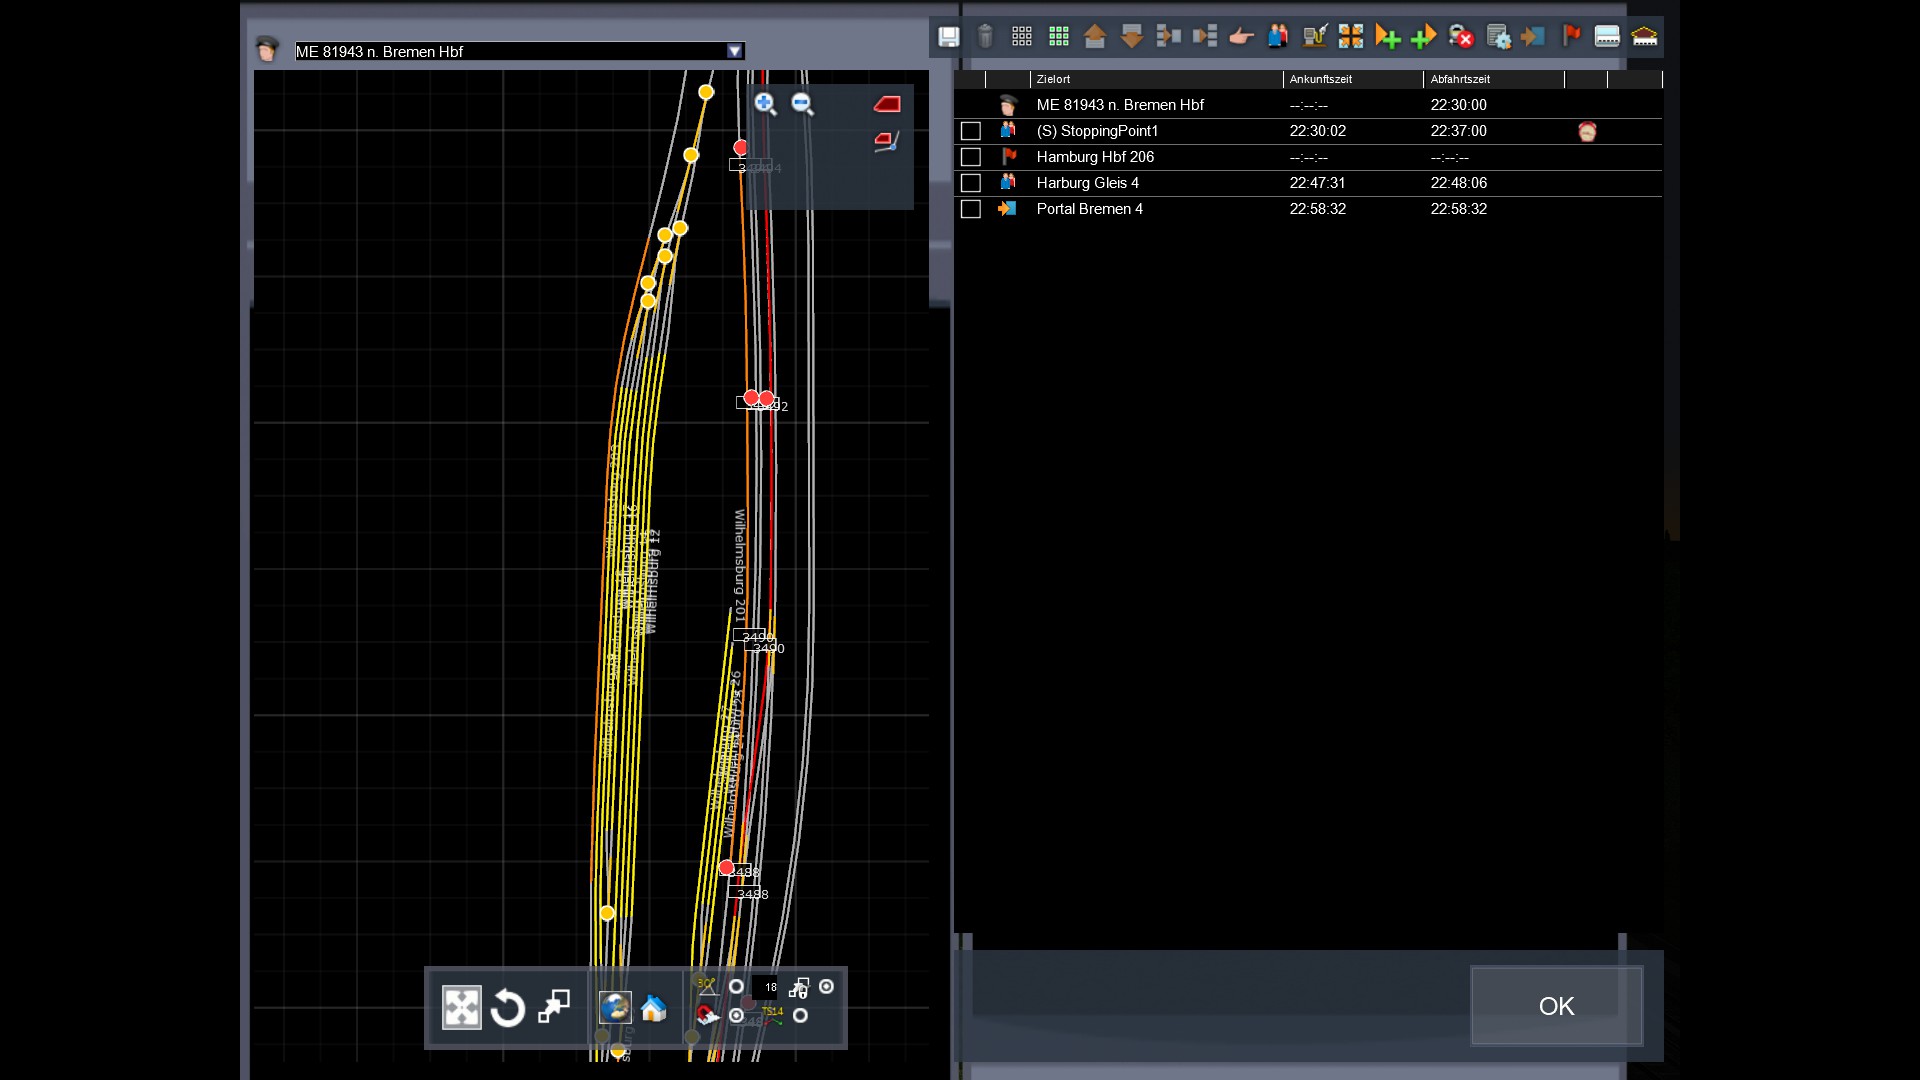The image size is (1920, 1080).
Task: Click the trash can delete icon
Action: tap(985, 37)
